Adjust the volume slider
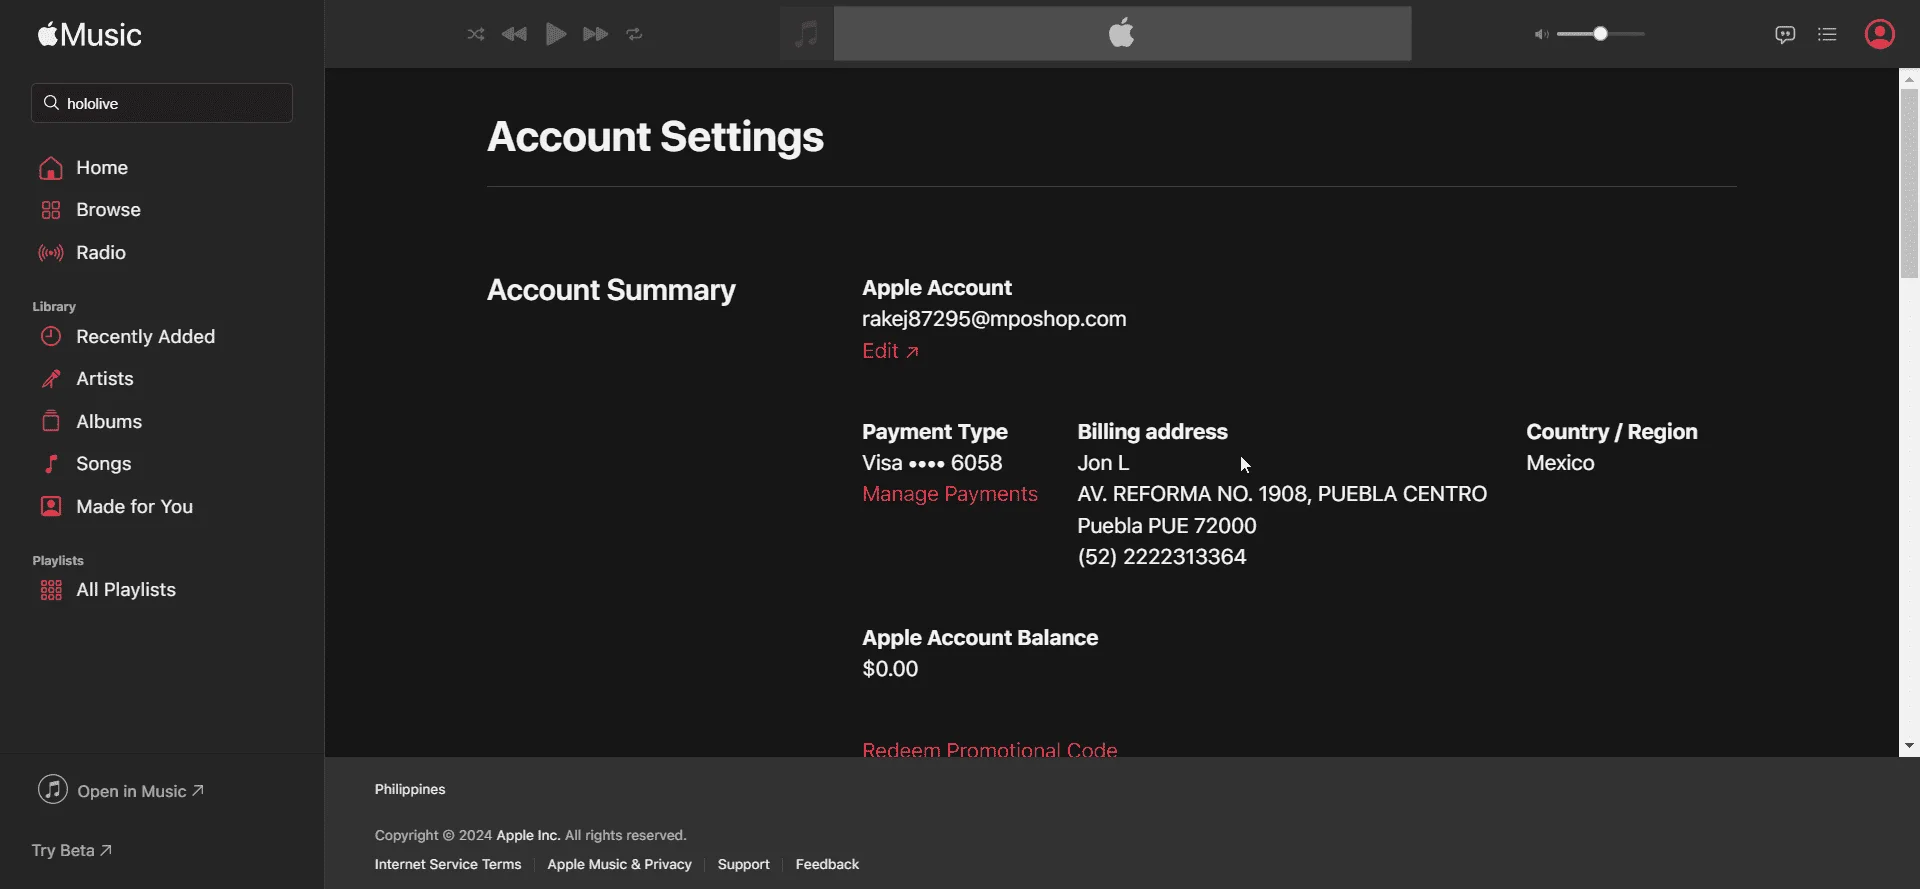1920x889 pixels. [1601, 34]
